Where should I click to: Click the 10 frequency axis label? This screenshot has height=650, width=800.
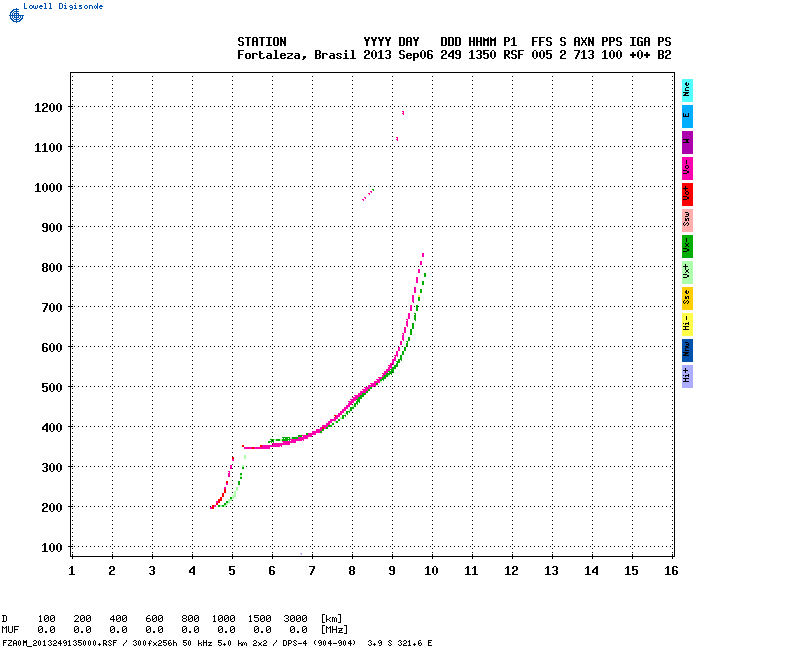(x=431, y=571)
